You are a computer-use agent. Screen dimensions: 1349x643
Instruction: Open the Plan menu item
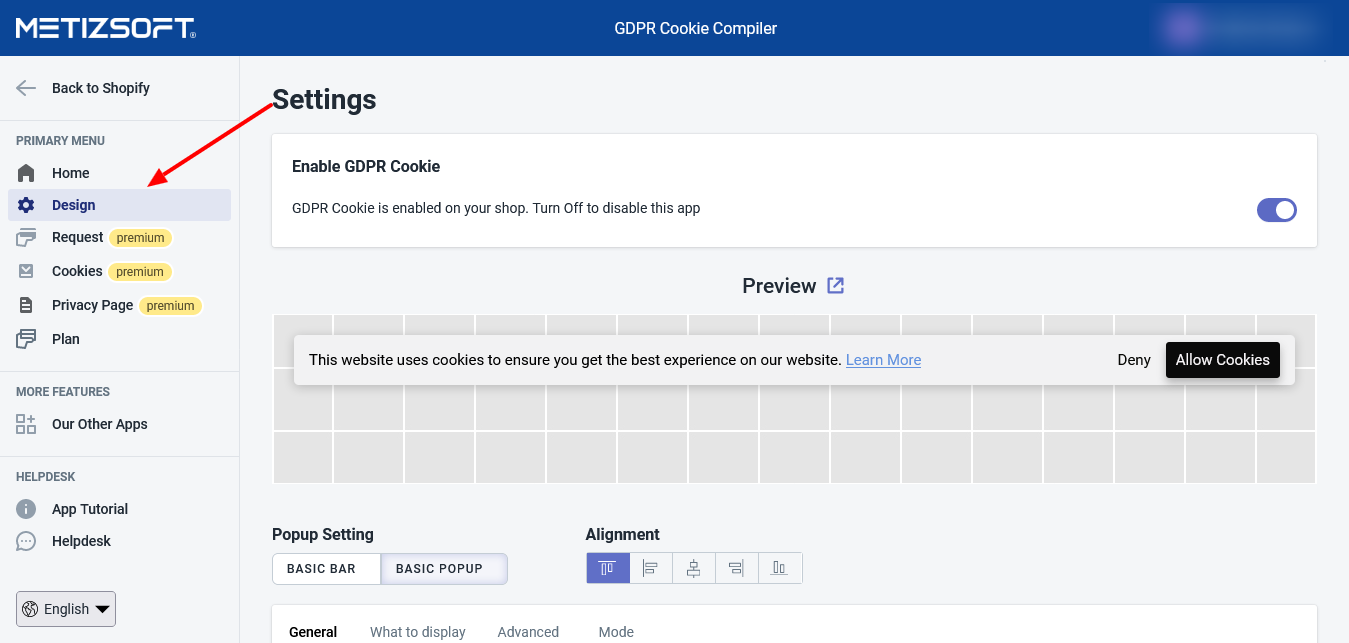pos(66,339)
